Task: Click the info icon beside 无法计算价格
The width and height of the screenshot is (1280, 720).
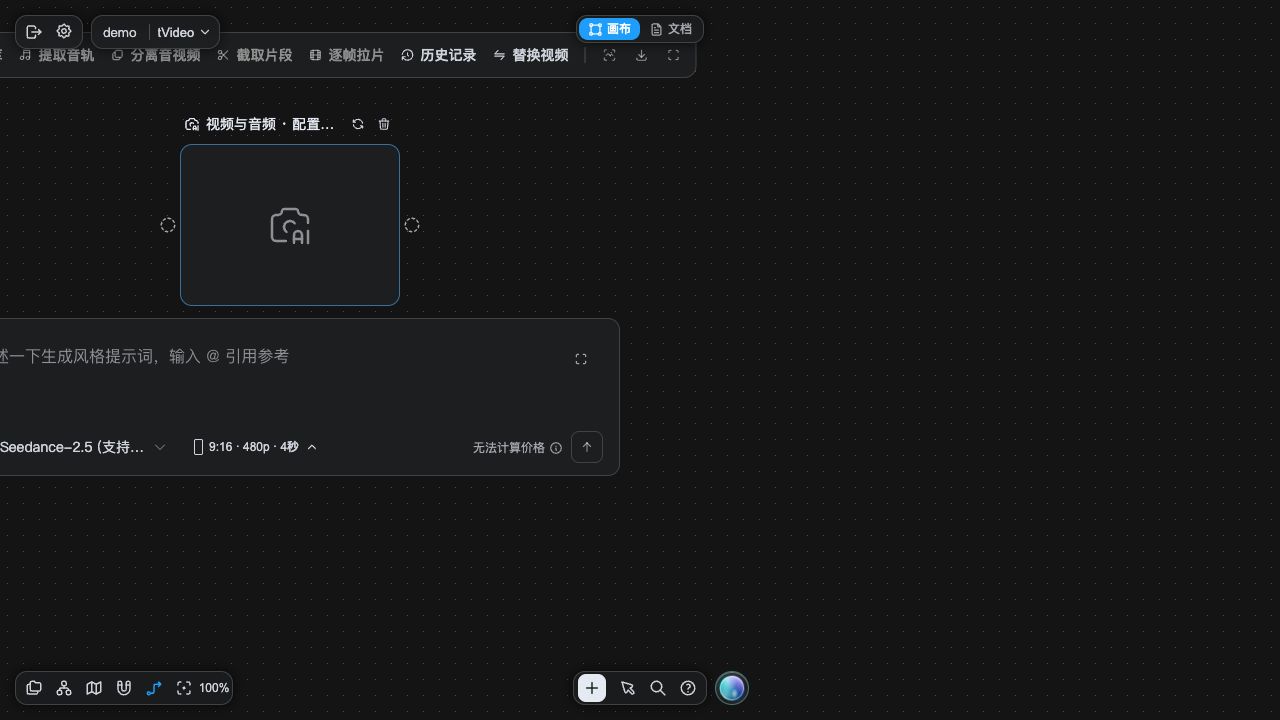Action: coord(556,448)
